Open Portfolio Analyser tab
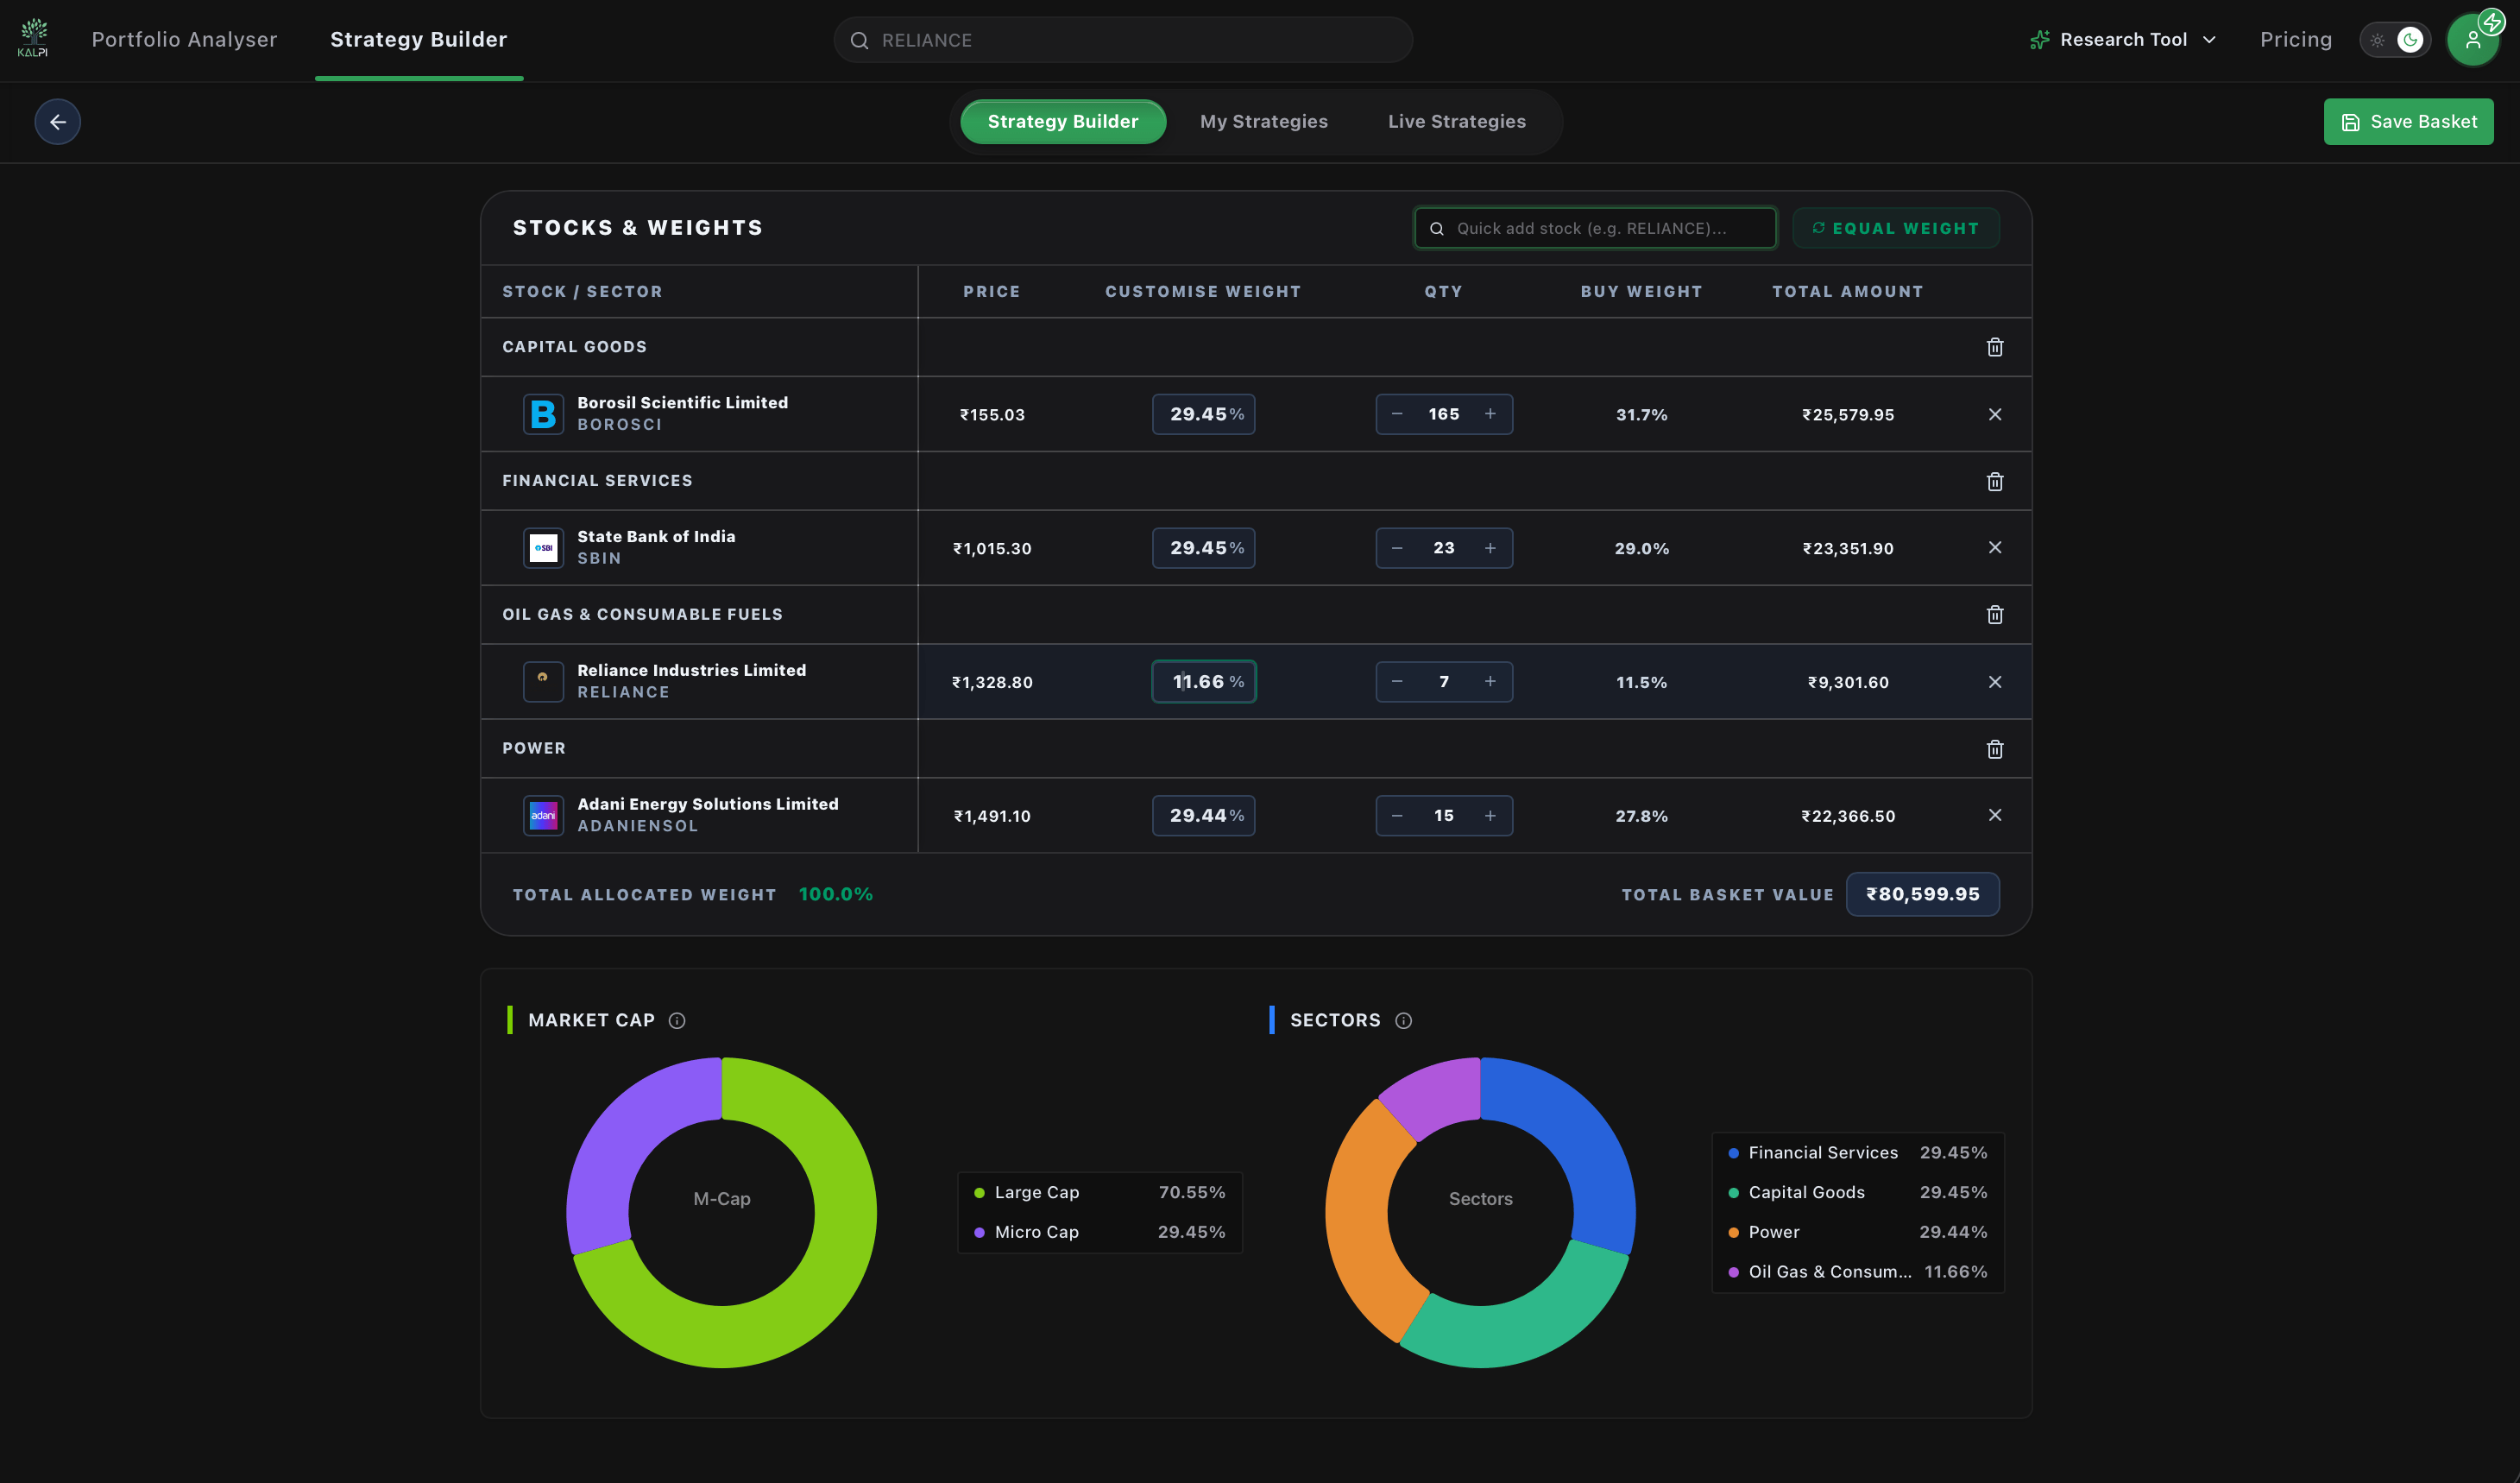 (x=184, y=39)
